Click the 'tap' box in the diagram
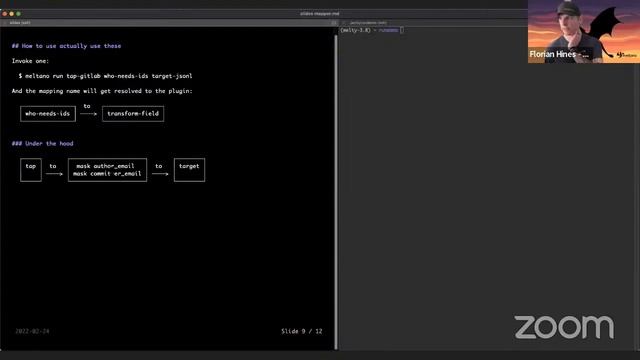The height and width of the screenshot is (360, 640). (31, 170)
